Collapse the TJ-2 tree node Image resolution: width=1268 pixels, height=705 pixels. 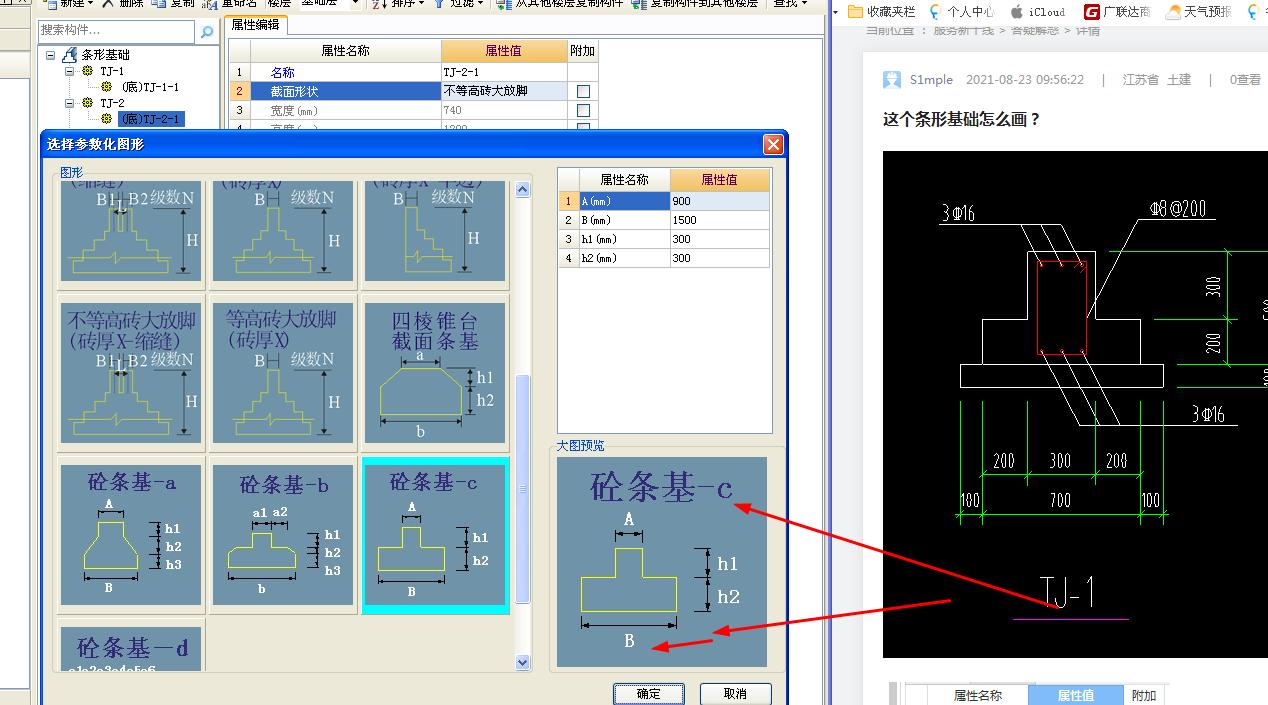point(70,103)
